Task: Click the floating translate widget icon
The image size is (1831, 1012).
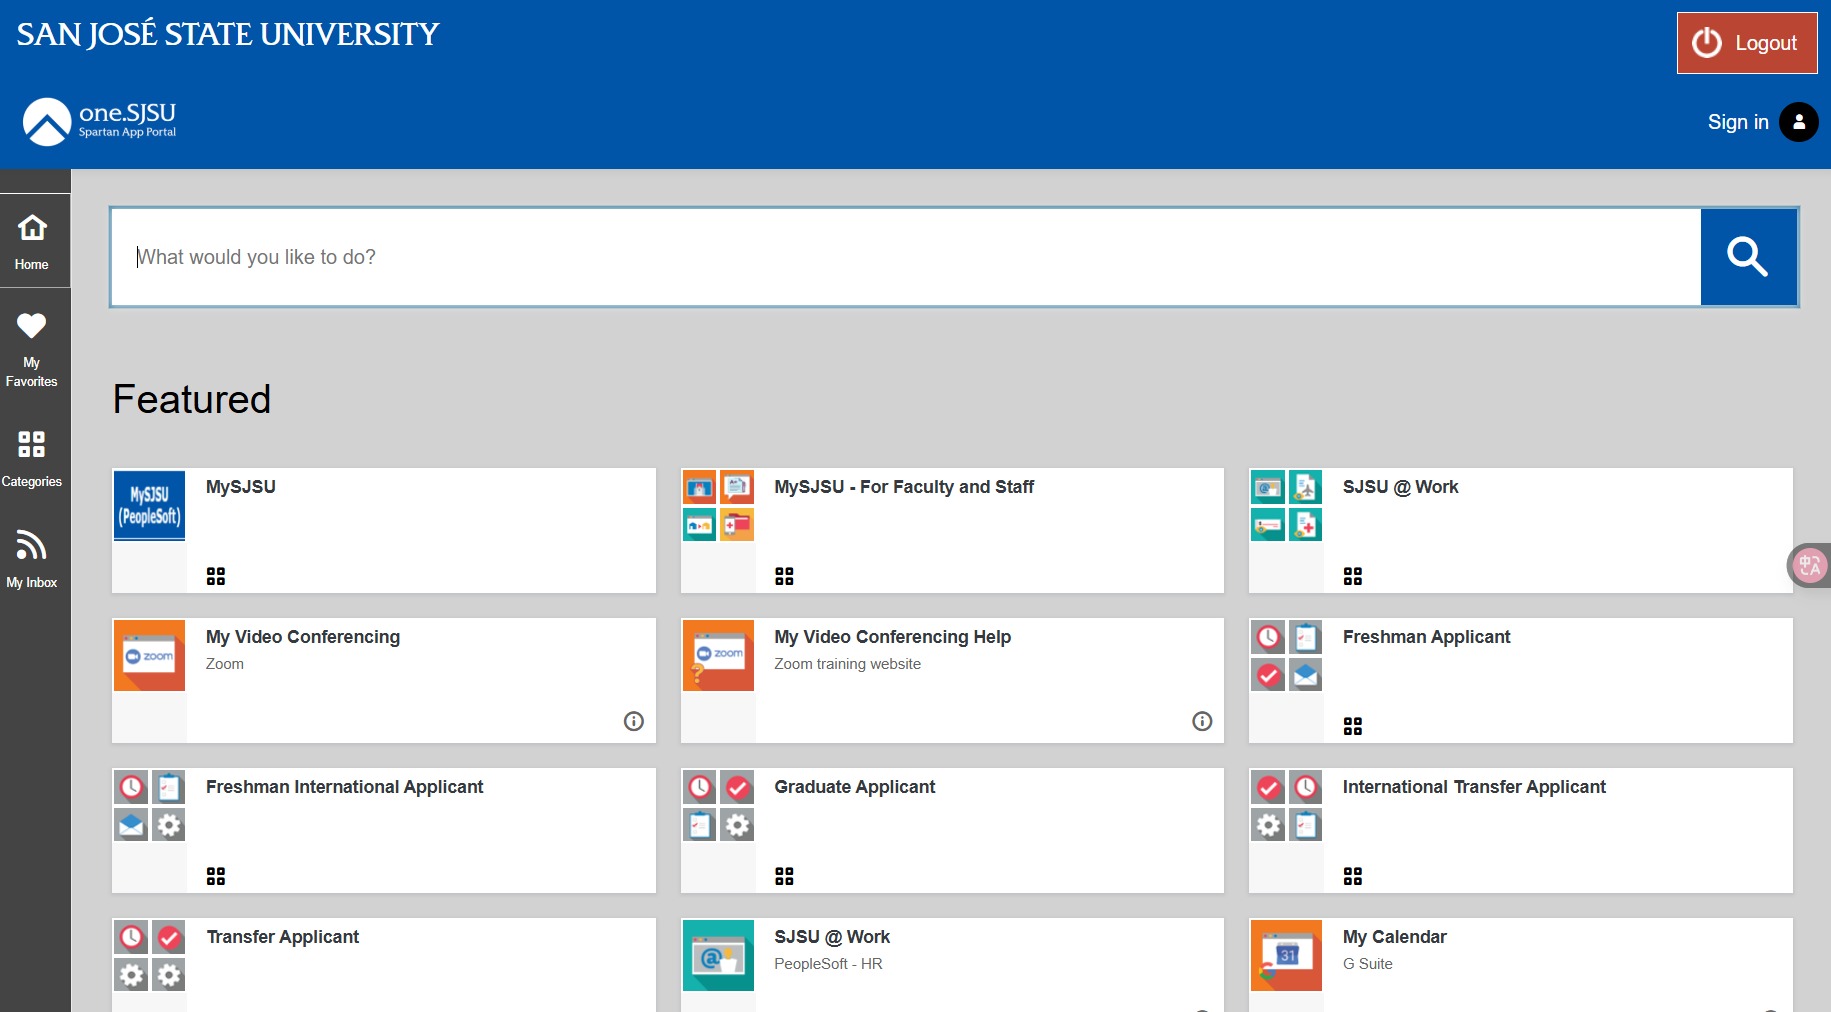Action: click(x=1809, y=566)
